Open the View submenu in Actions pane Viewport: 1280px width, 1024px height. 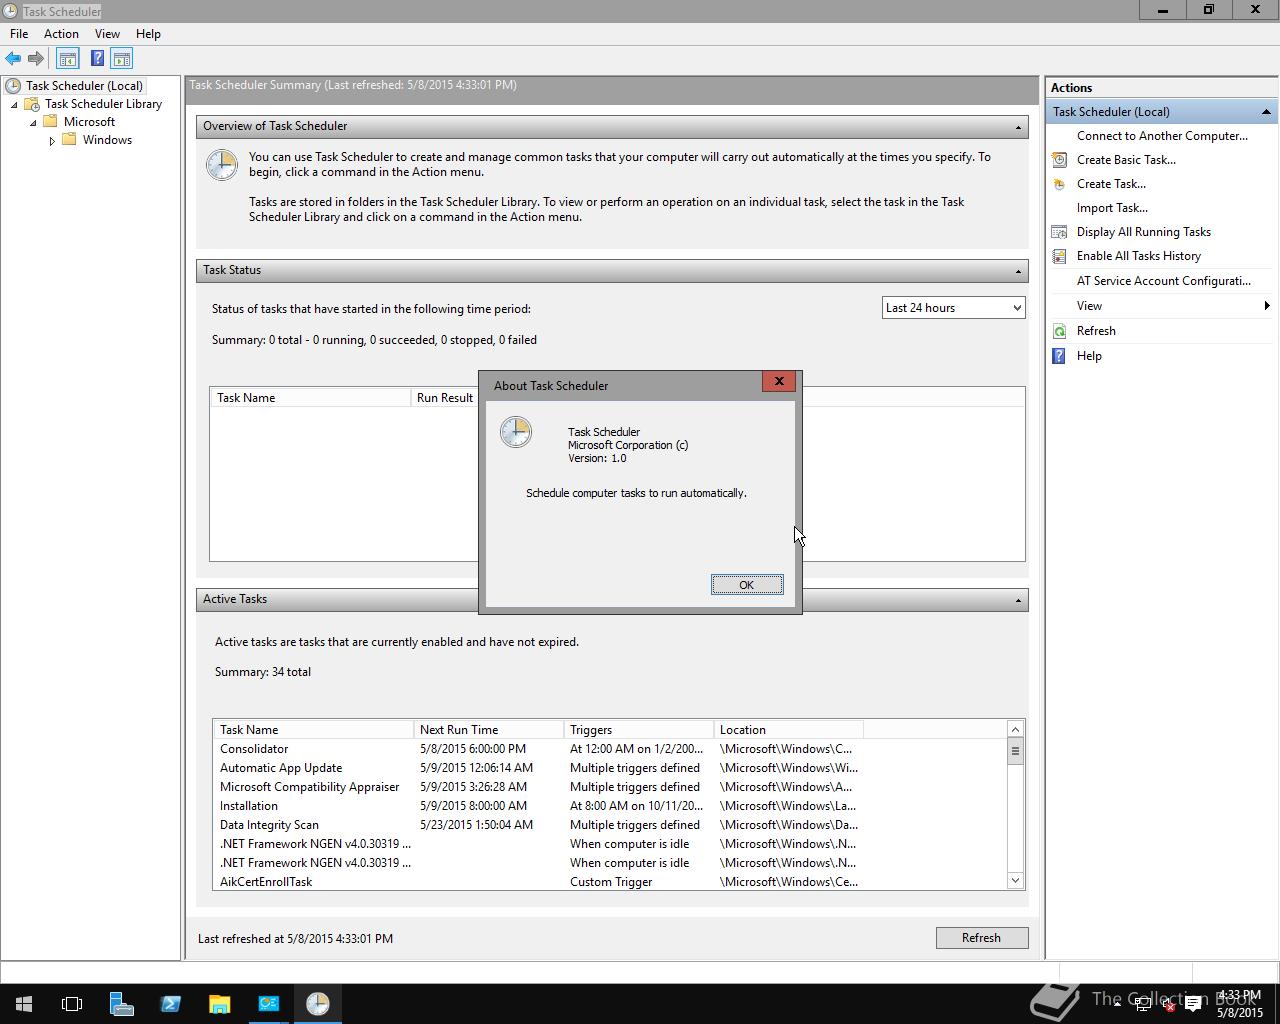[1161, 306]
